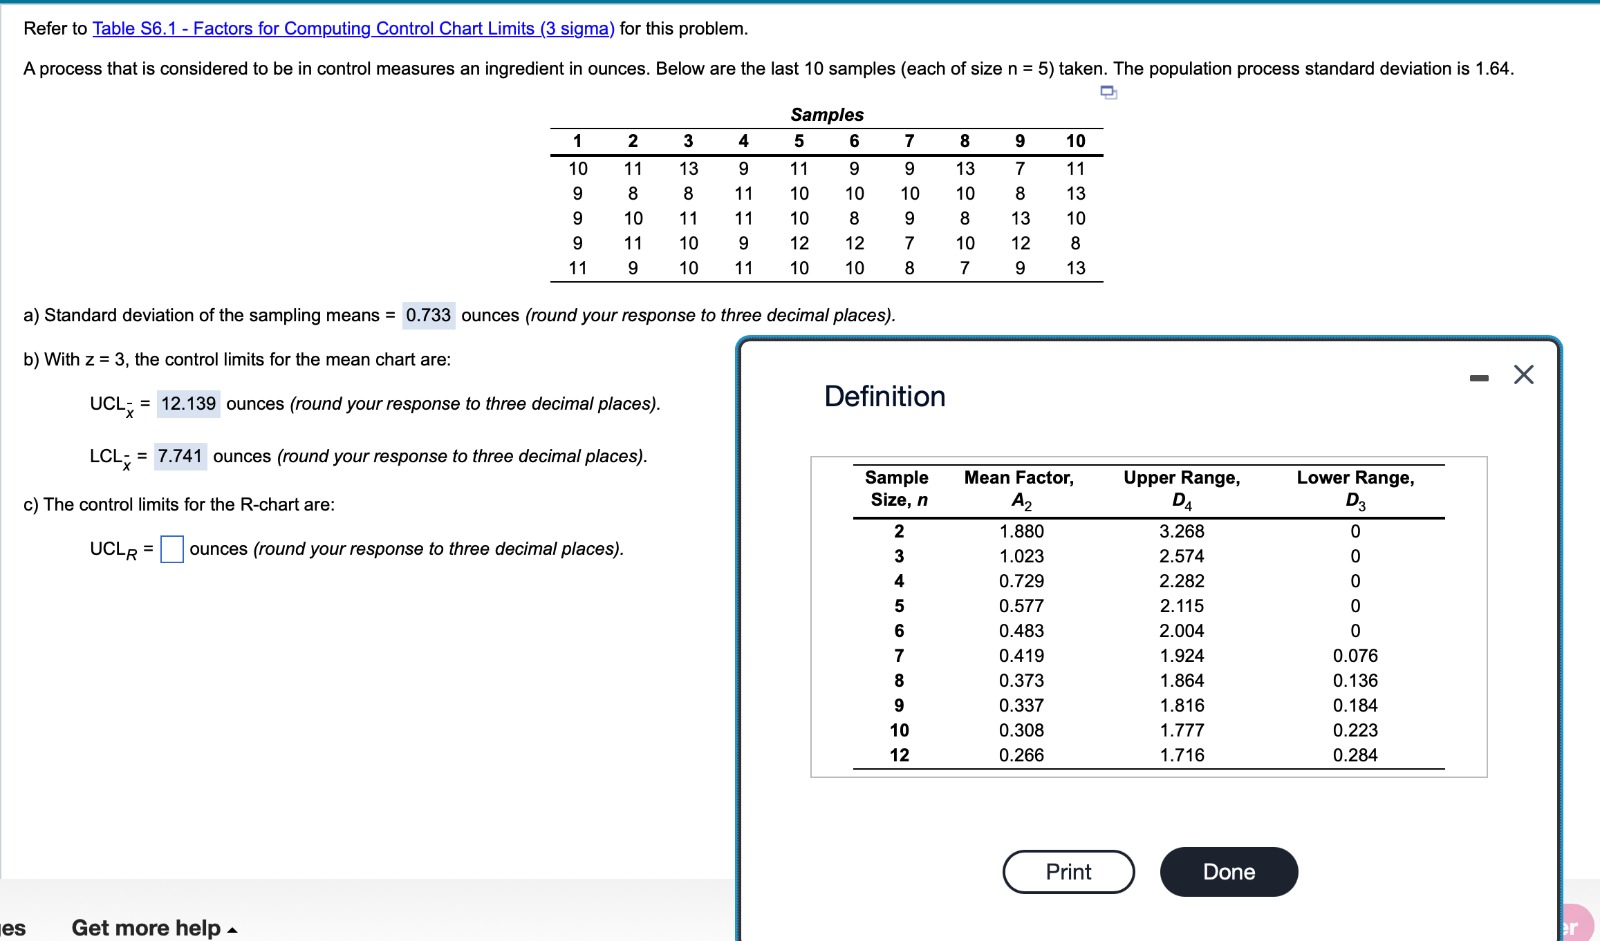Minimize the Definition dialog
This screenshot has height=941, width=1600.
1480,375
